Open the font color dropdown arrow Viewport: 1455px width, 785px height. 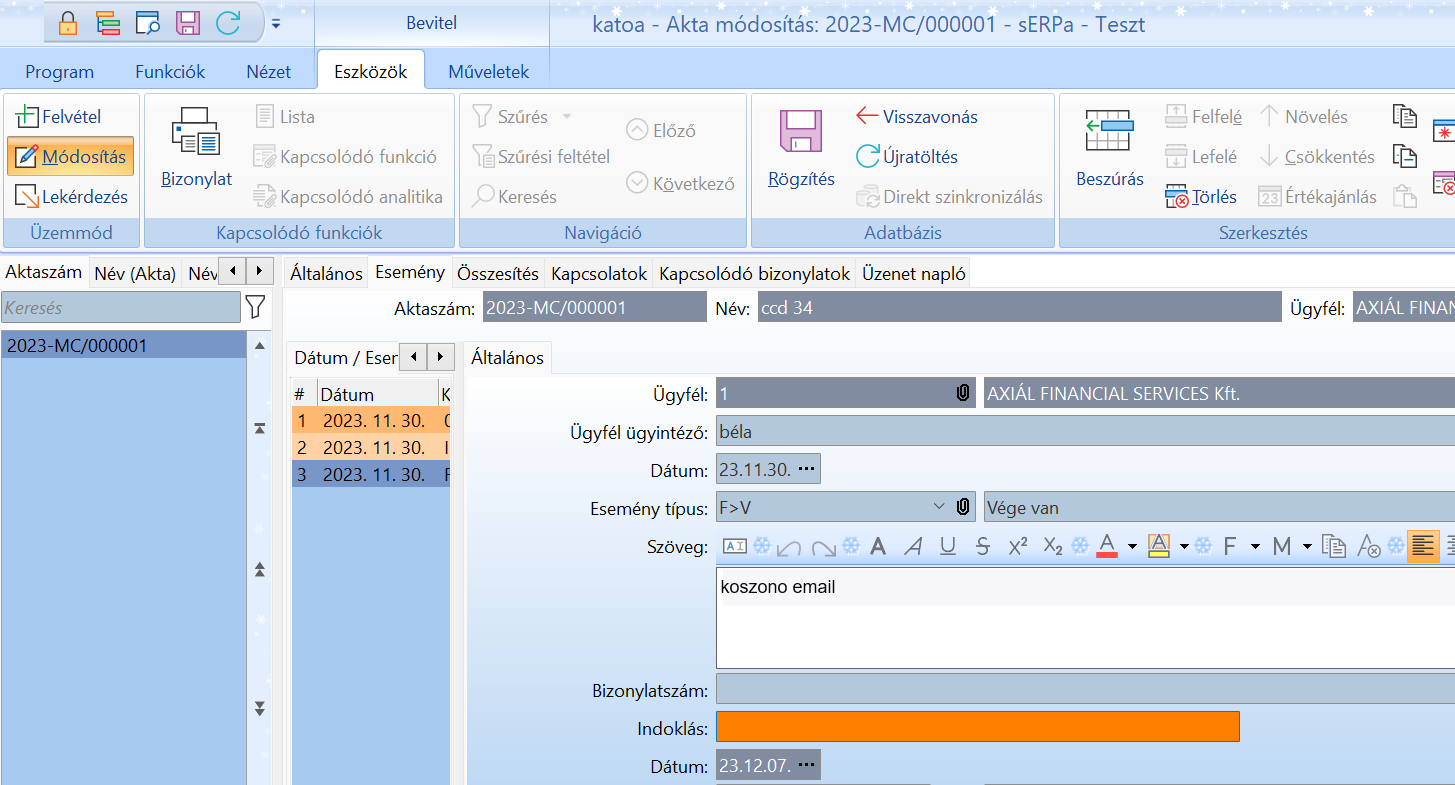point(1132,546)
